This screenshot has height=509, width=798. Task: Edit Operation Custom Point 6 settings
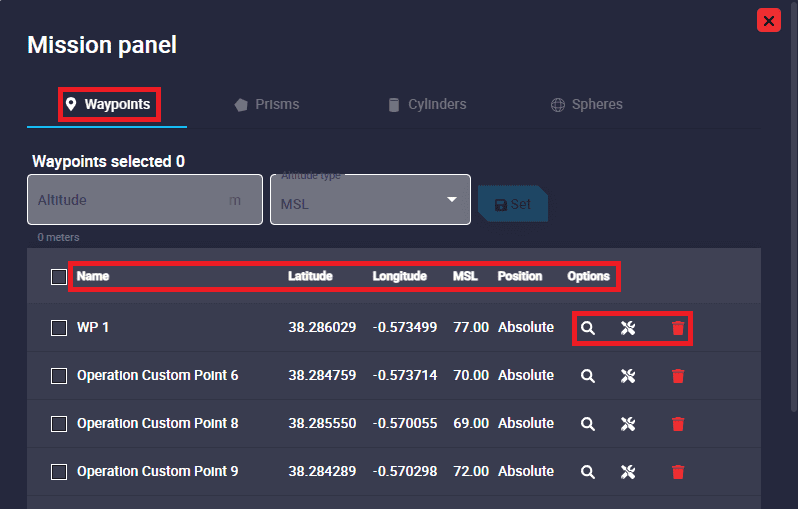coord(628,376)
